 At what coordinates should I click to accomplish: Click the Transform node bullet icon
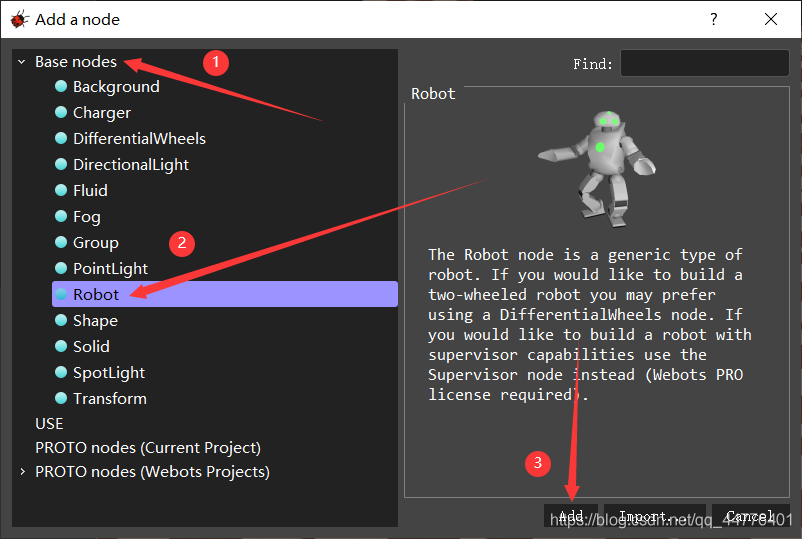pos(61,398)
